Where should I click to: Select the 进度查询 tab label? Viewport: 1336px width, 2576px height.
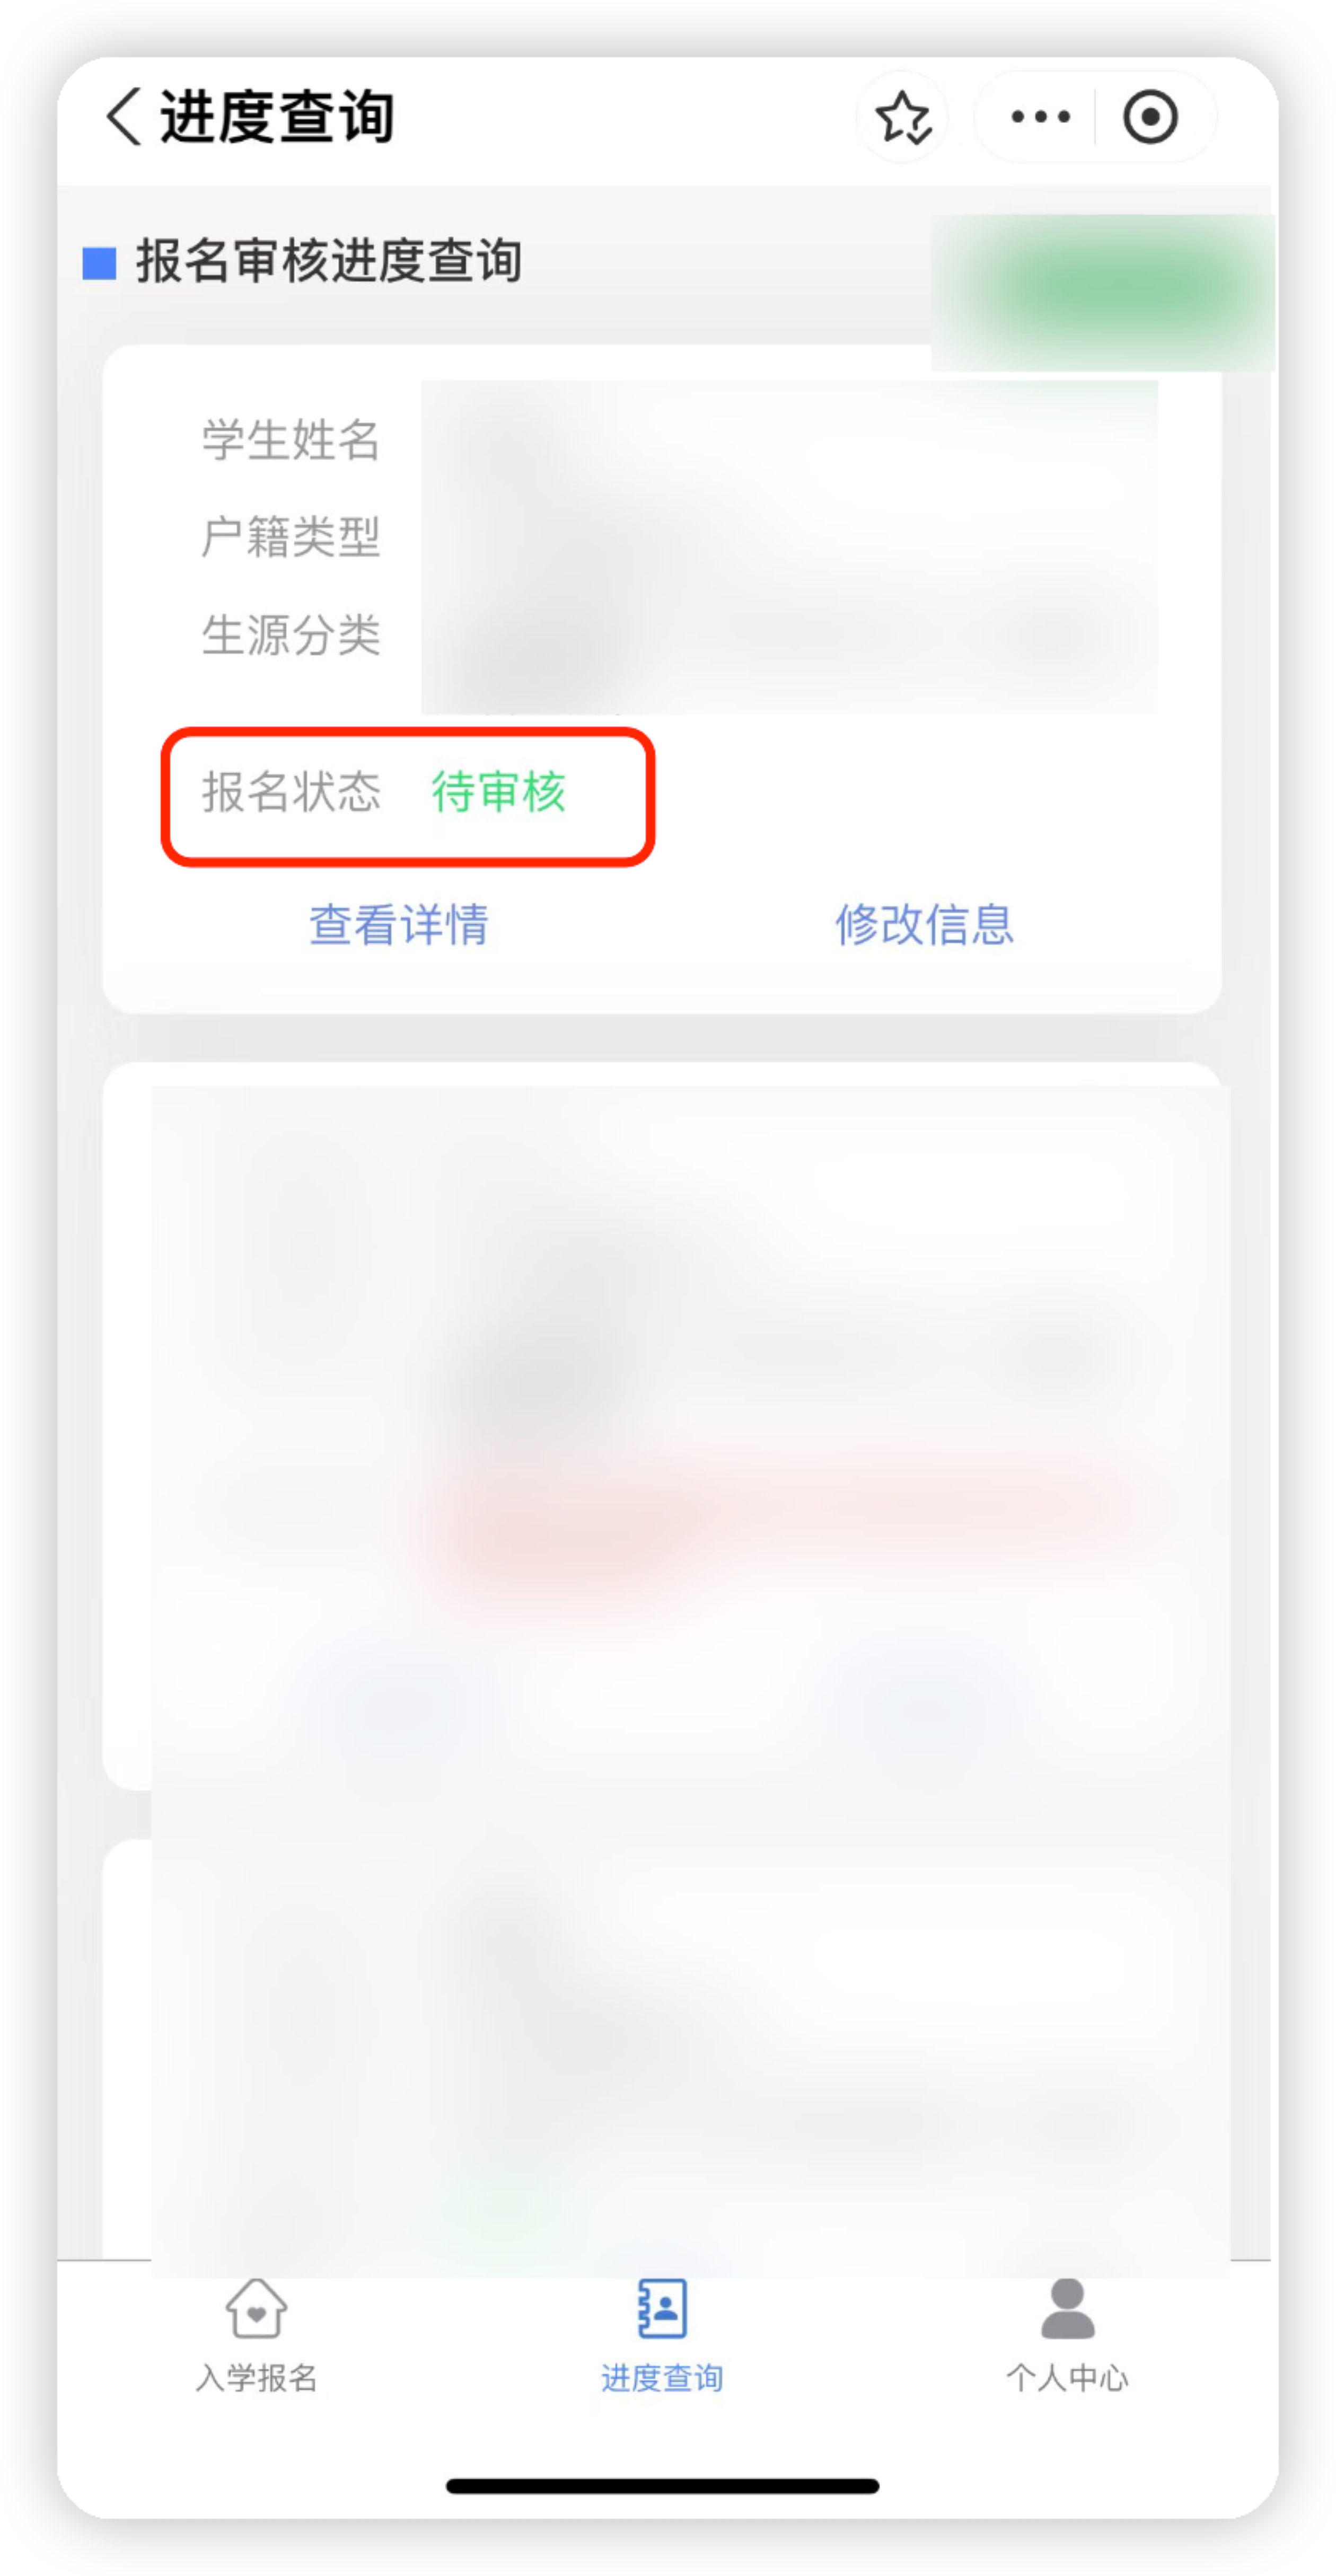click(x=662, y=2377)
